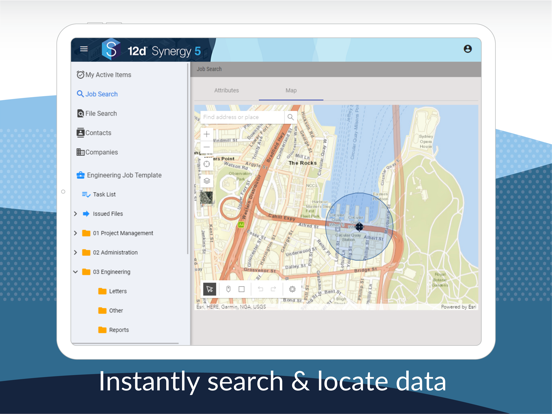Switch to the Map tab
552x414 pixels.
[291, 90]
